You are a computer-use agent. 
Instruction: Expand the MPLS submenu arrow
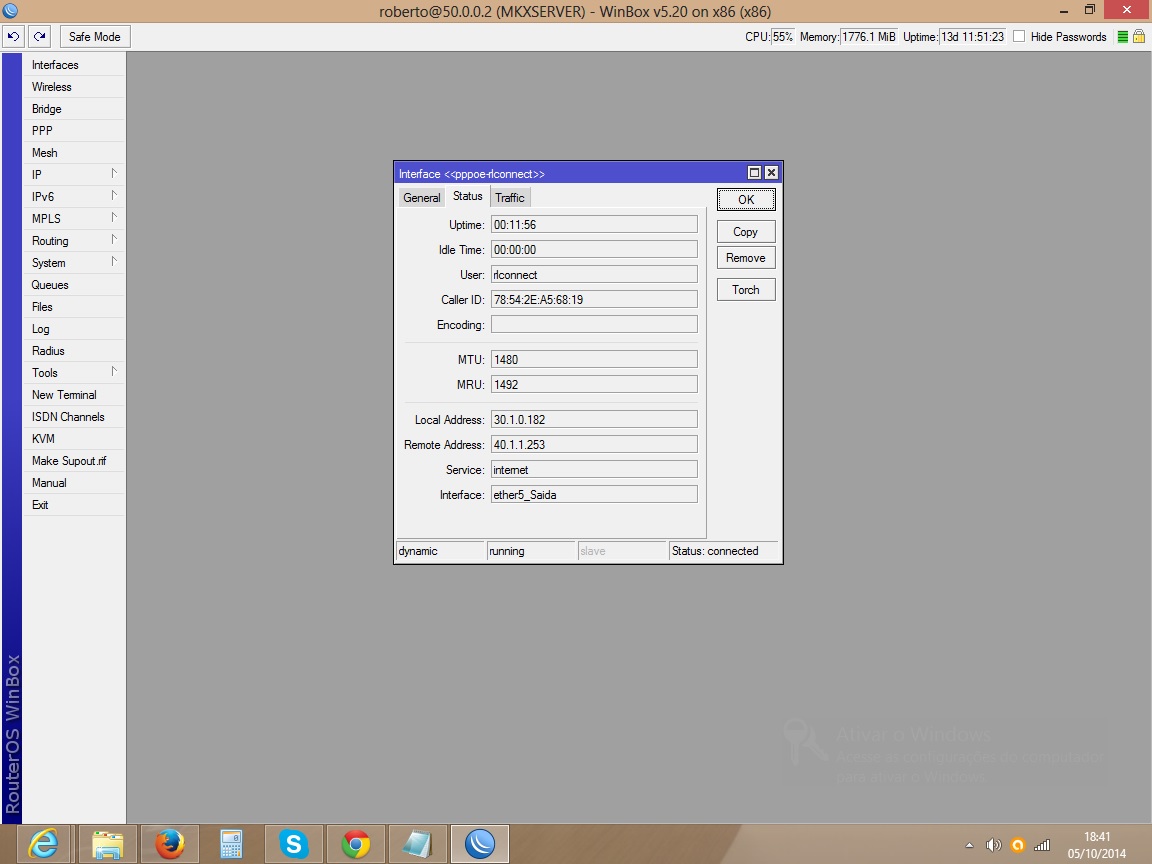[x=114, y=217]
